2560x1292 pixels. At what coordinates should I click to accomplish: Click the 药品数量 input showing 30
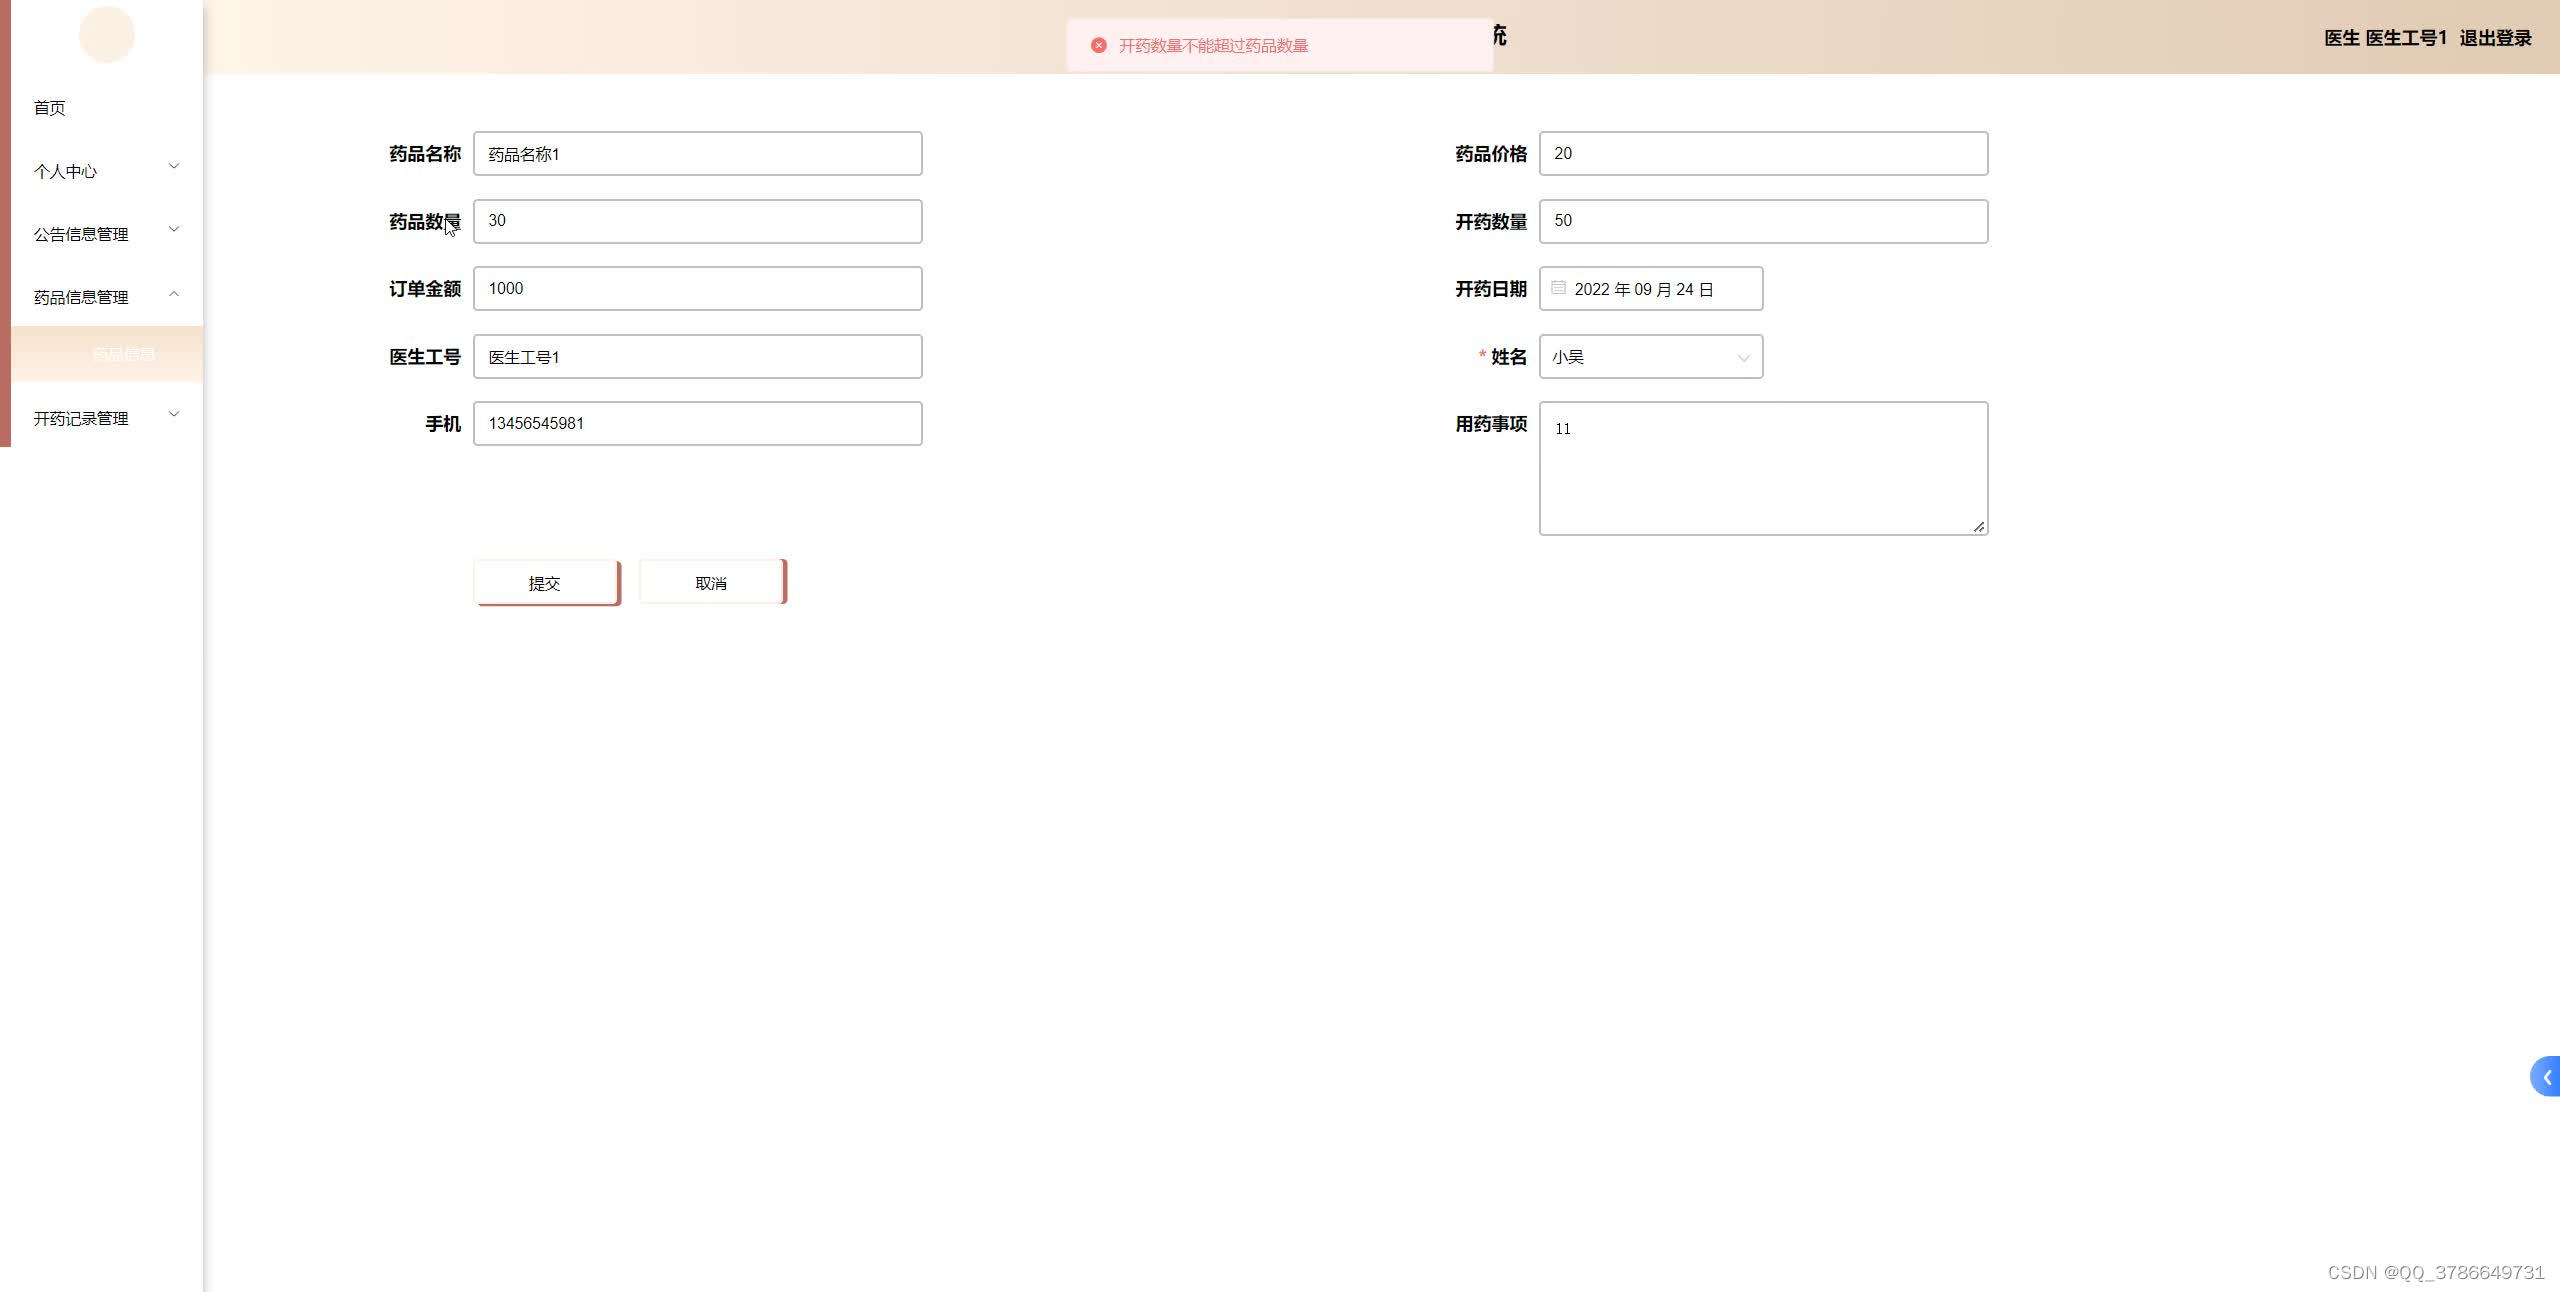click(697, 221)
